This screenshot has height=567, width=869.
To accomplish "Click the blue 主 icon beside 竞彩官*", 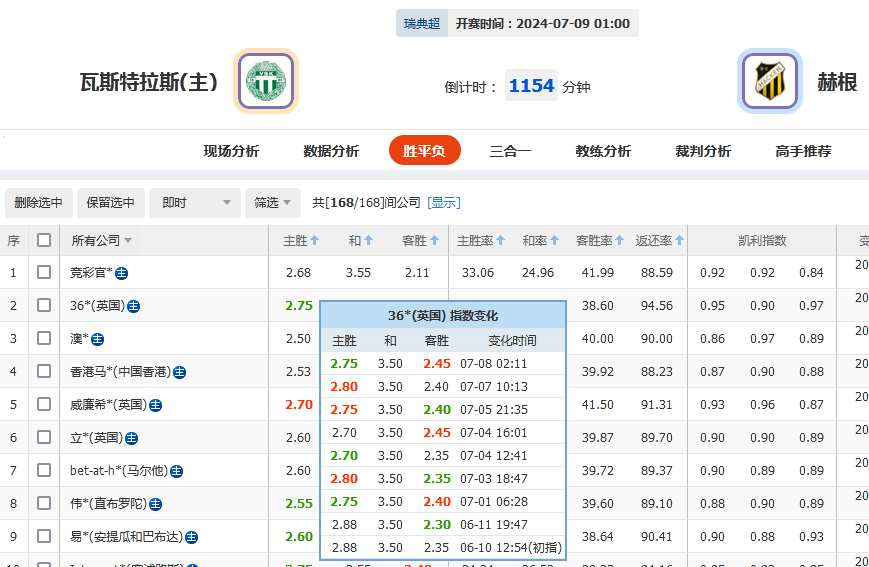I will coord(122,273).
